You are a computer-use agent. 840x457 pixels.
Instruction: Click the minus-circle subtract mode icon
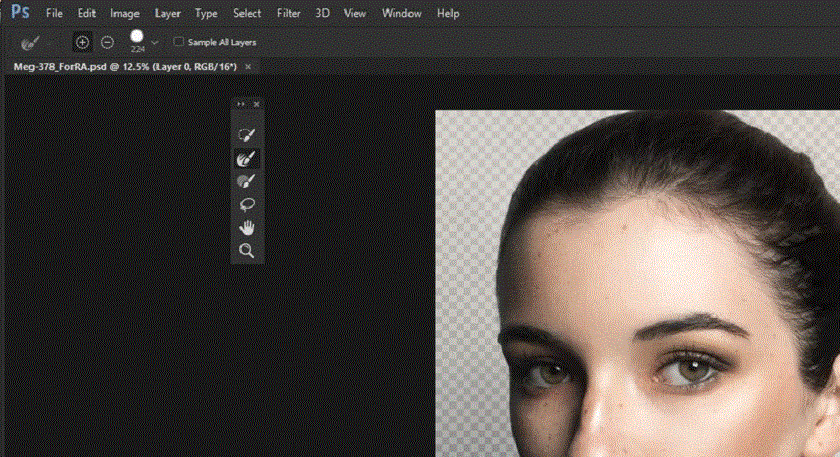coord(107,42)
